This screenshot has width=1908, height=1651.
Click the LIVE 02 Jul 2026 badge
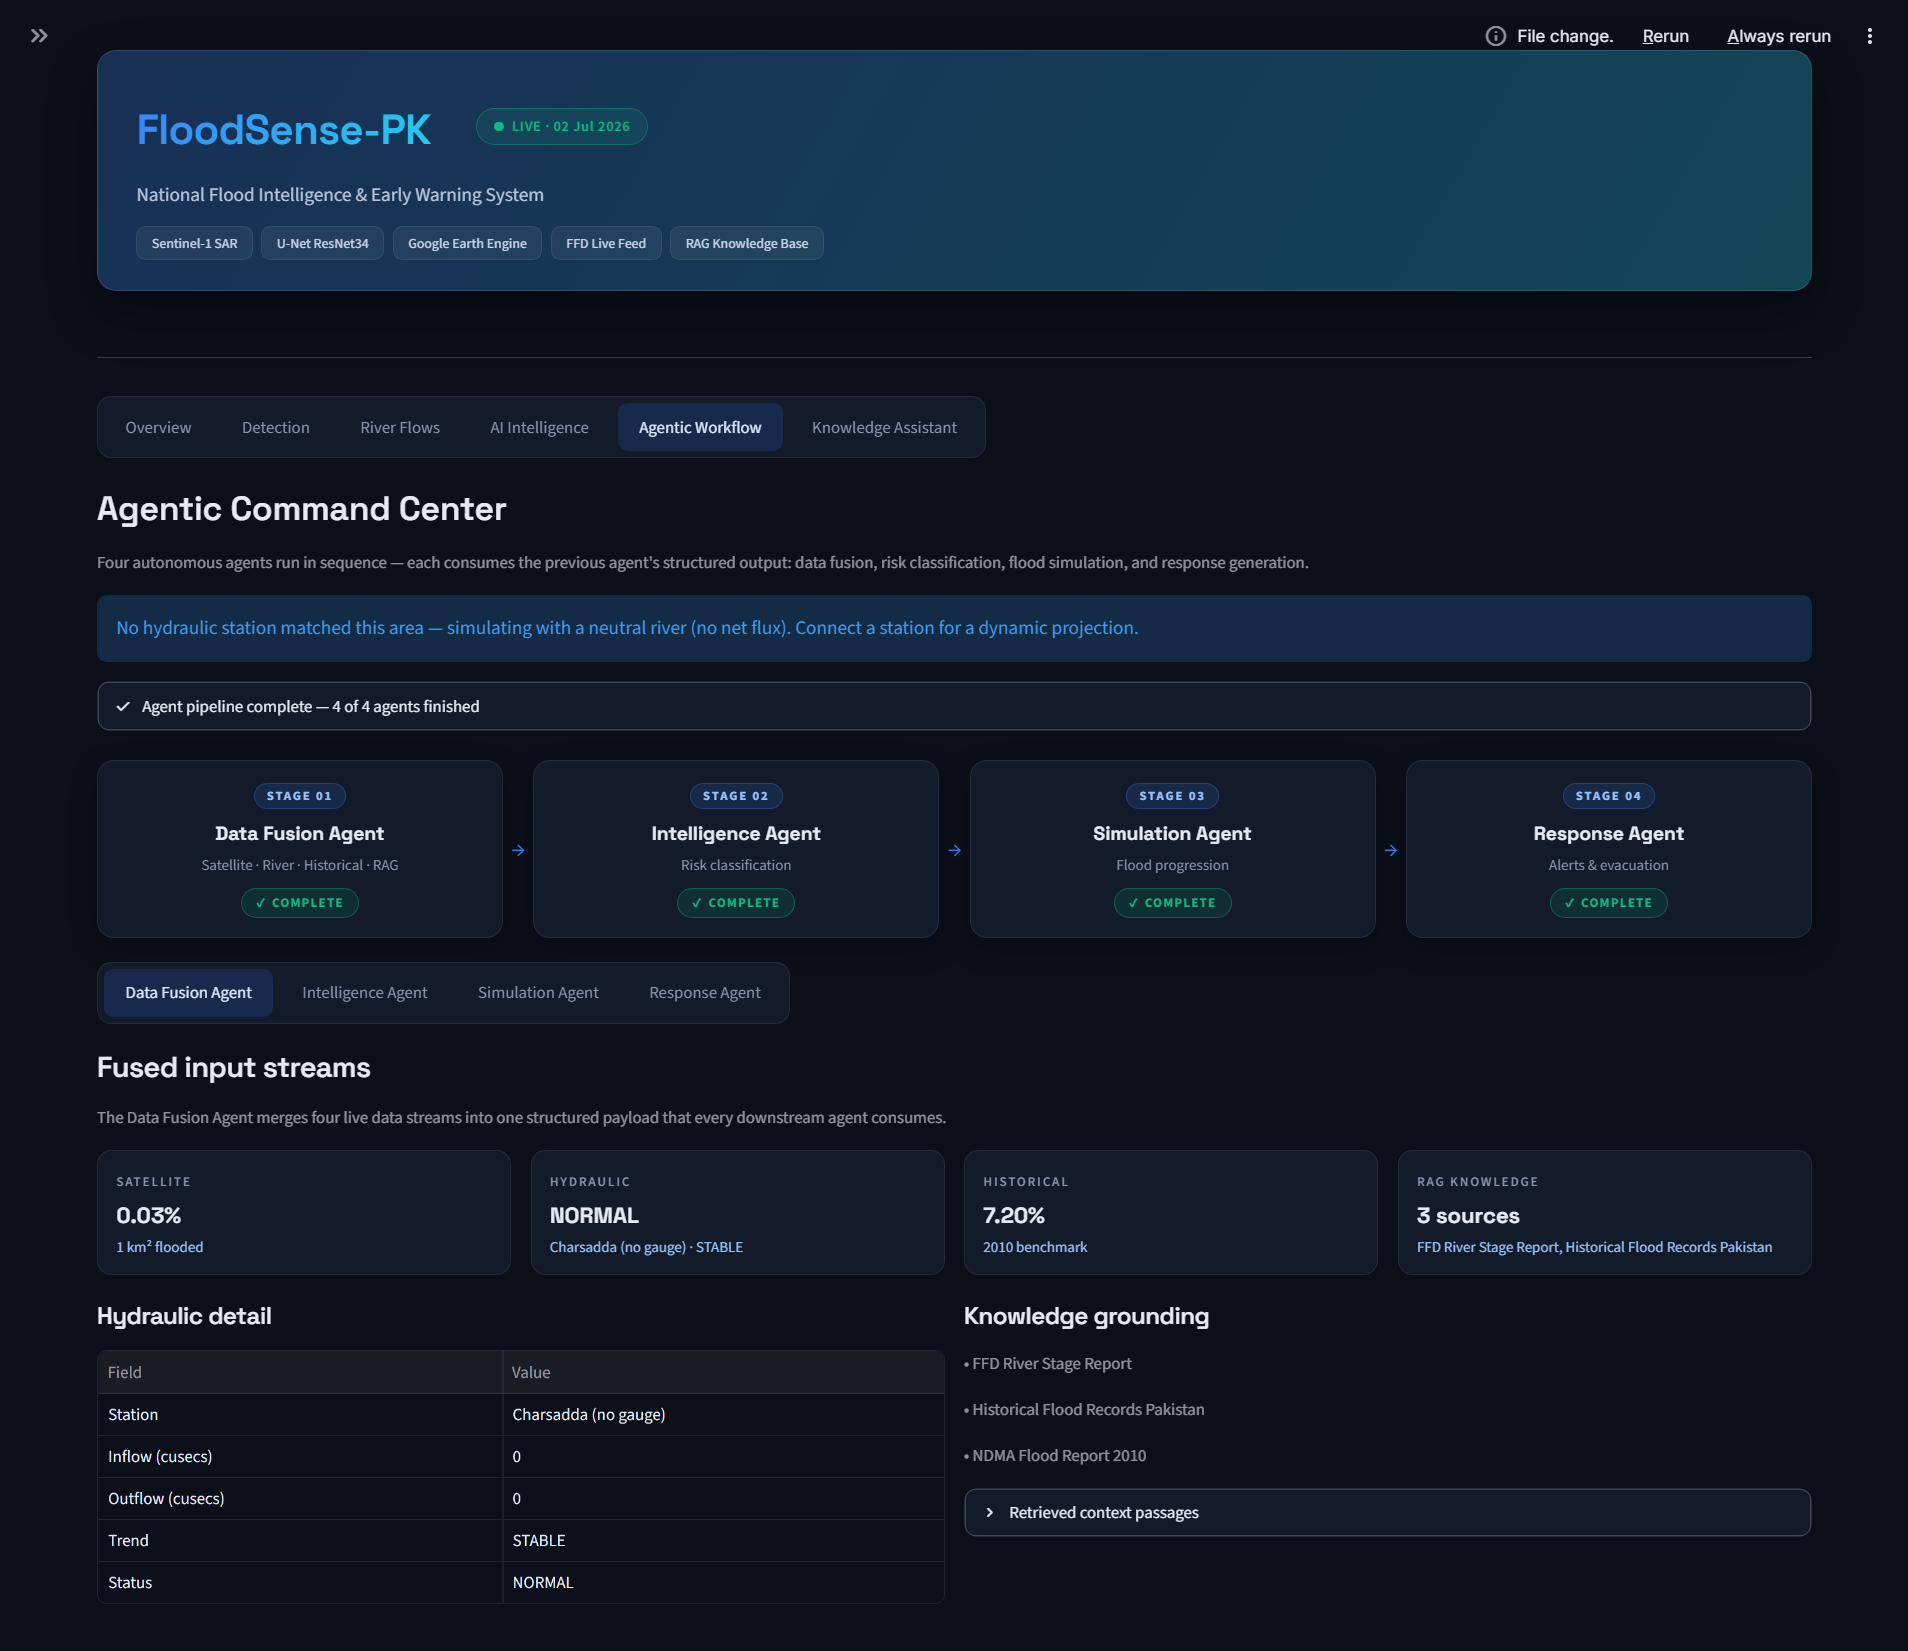562,126
